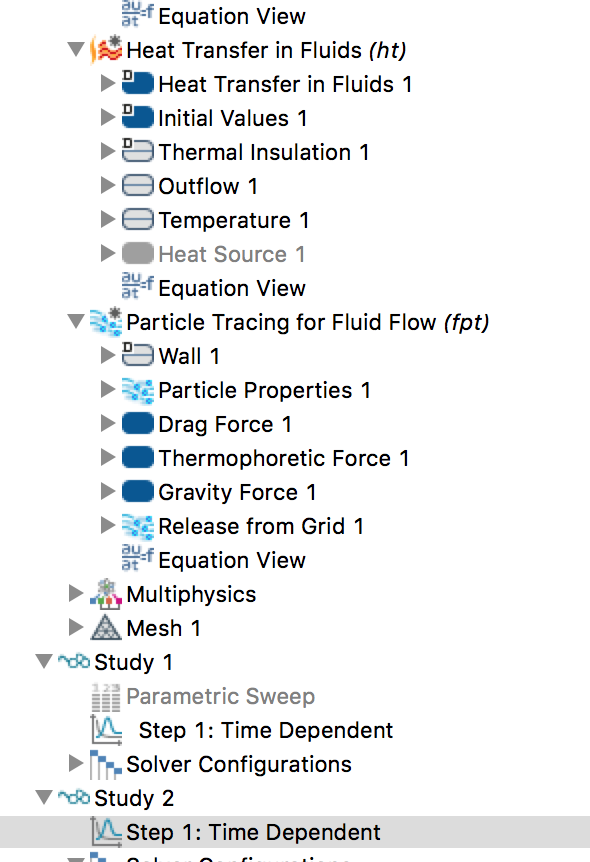Expand the Drag Force 1 node
590x862 pixels.
pyautogui.click(x=108, y=424)
